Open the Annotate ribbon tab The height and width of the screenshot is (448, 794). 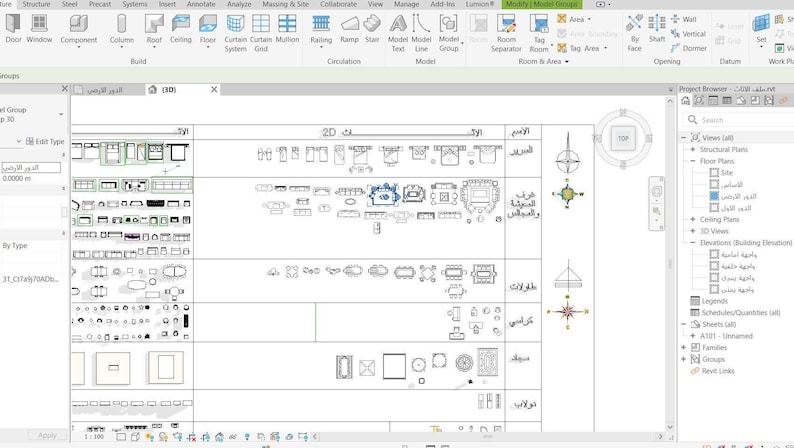[x=201, y=4]
